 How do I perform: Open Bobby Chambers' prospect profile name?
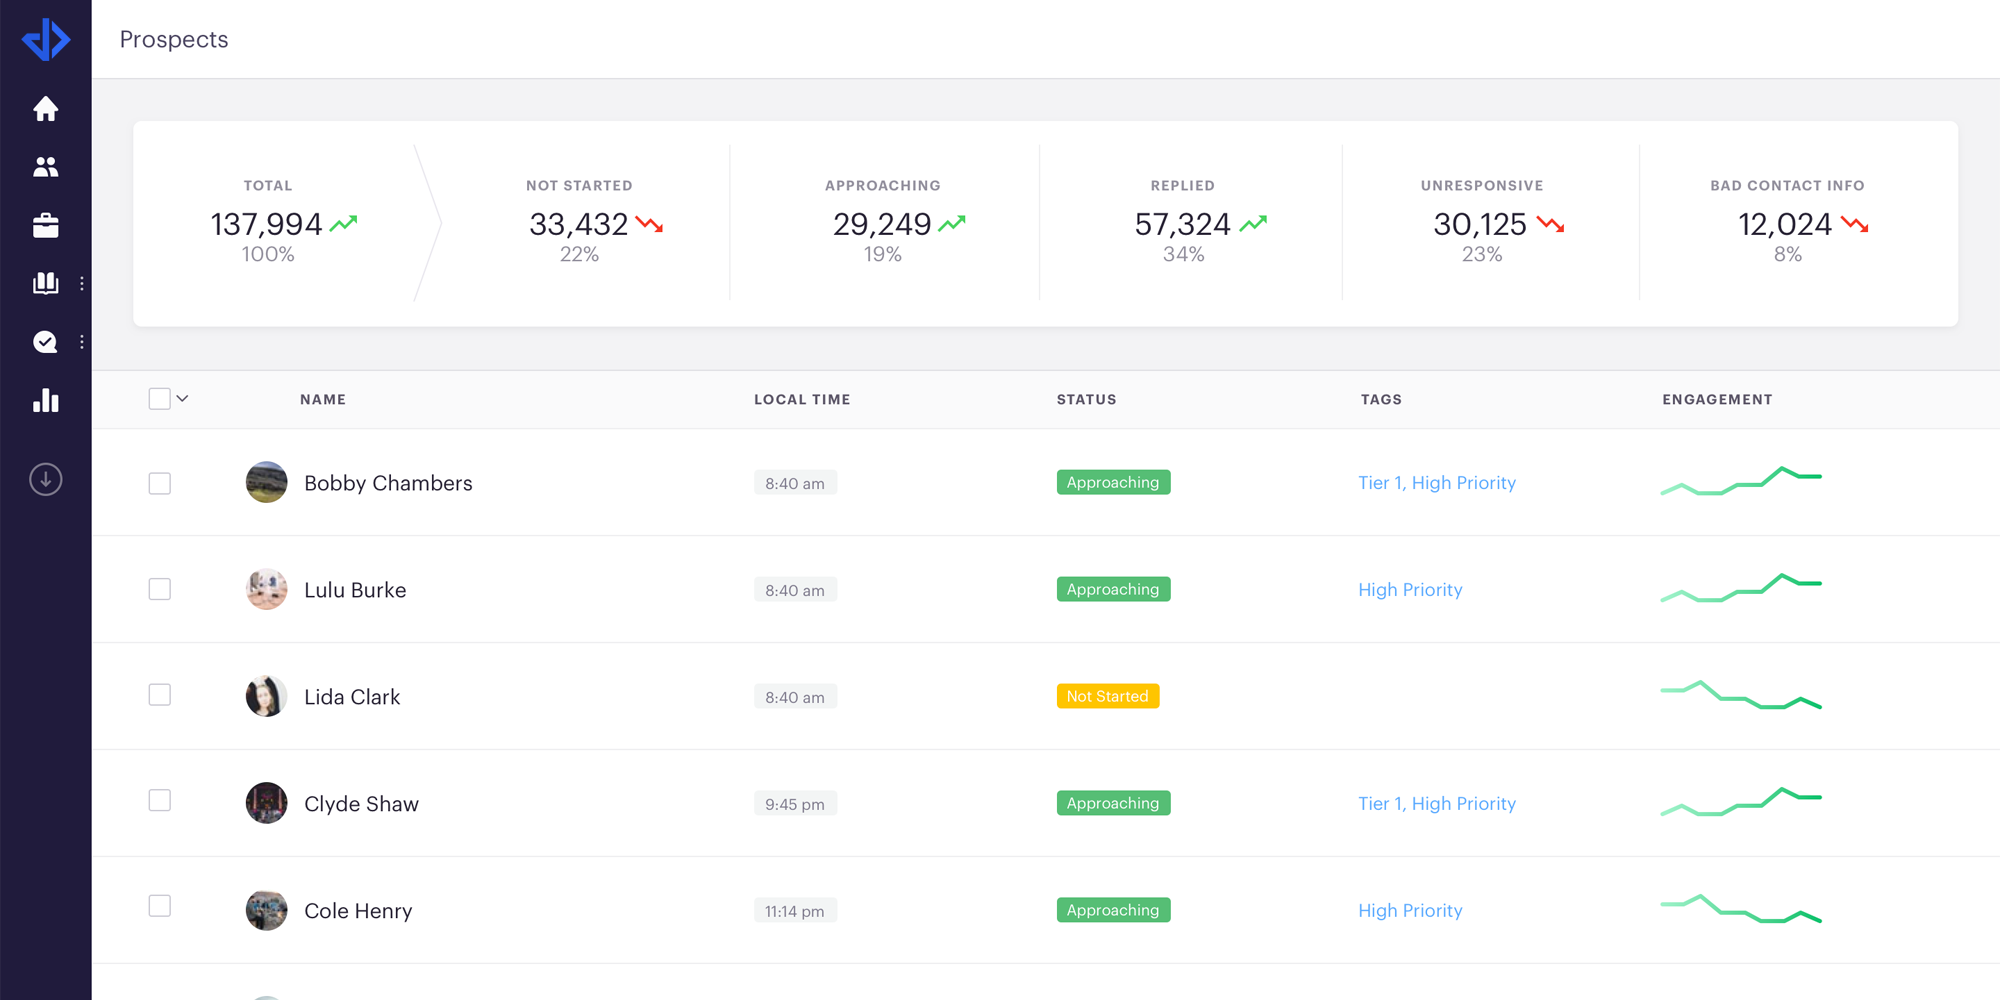(388, 483)
